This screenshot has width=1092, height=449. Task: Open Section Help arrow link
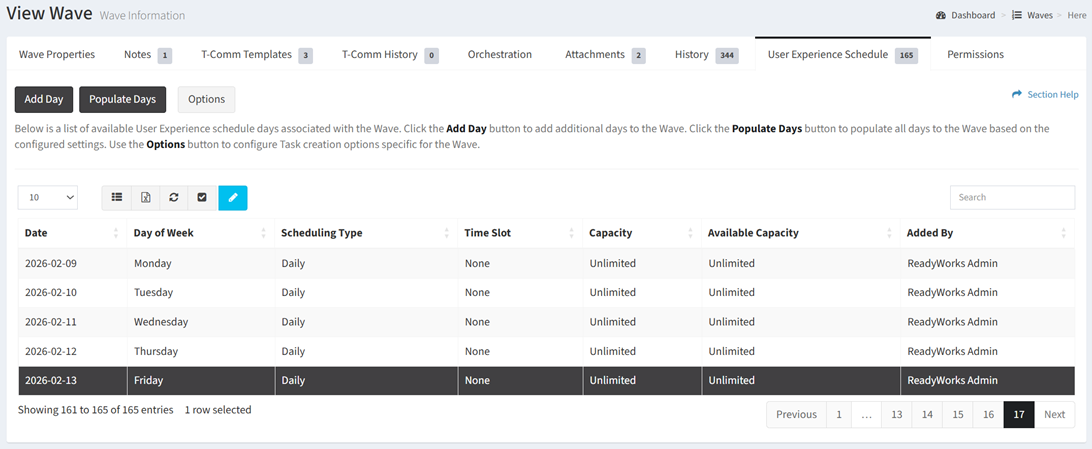[x=1017, y=95]
